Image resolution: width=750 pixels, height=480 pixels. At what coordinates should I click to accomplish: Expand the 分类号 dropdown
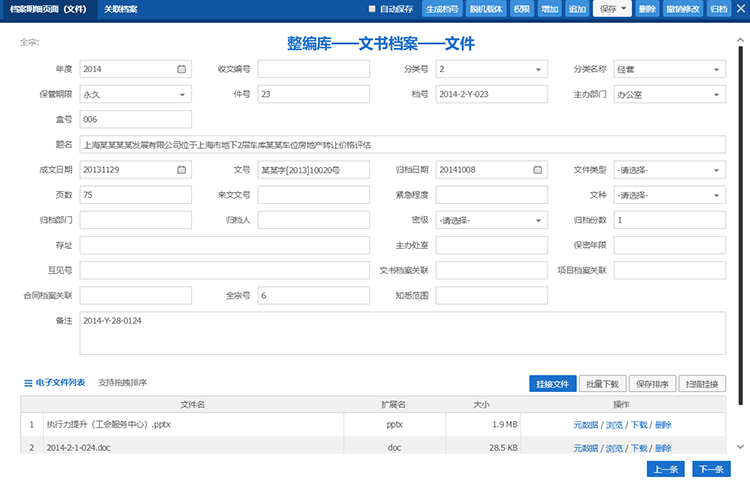point(538,69)
